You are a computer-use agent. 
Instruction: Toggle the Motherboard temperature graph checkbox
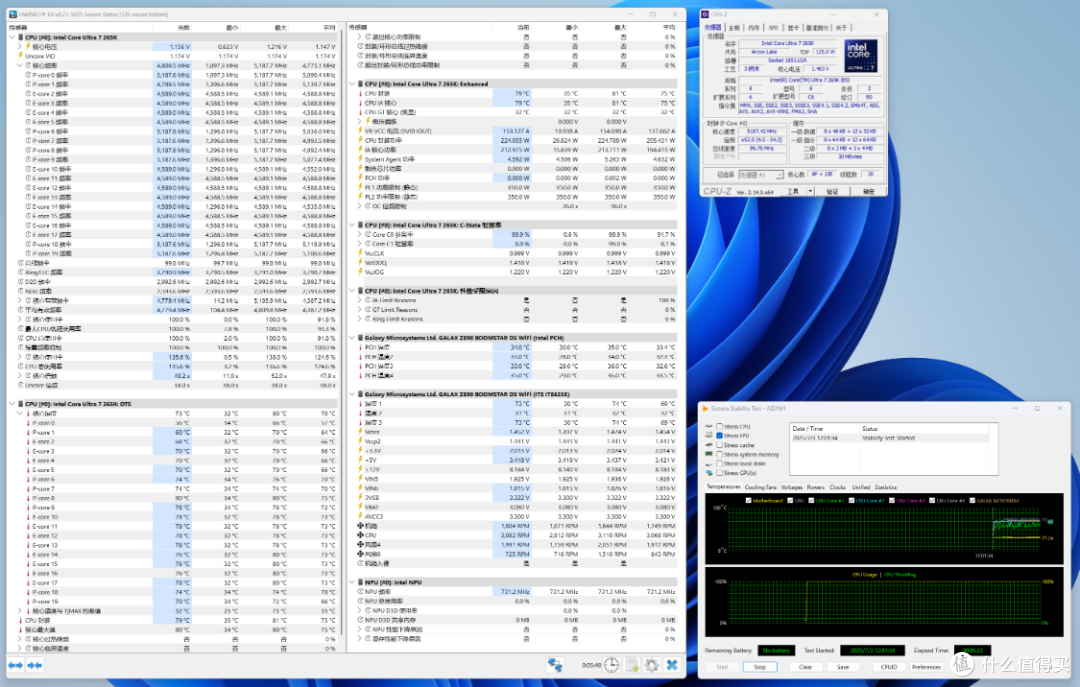pos(749,501)
